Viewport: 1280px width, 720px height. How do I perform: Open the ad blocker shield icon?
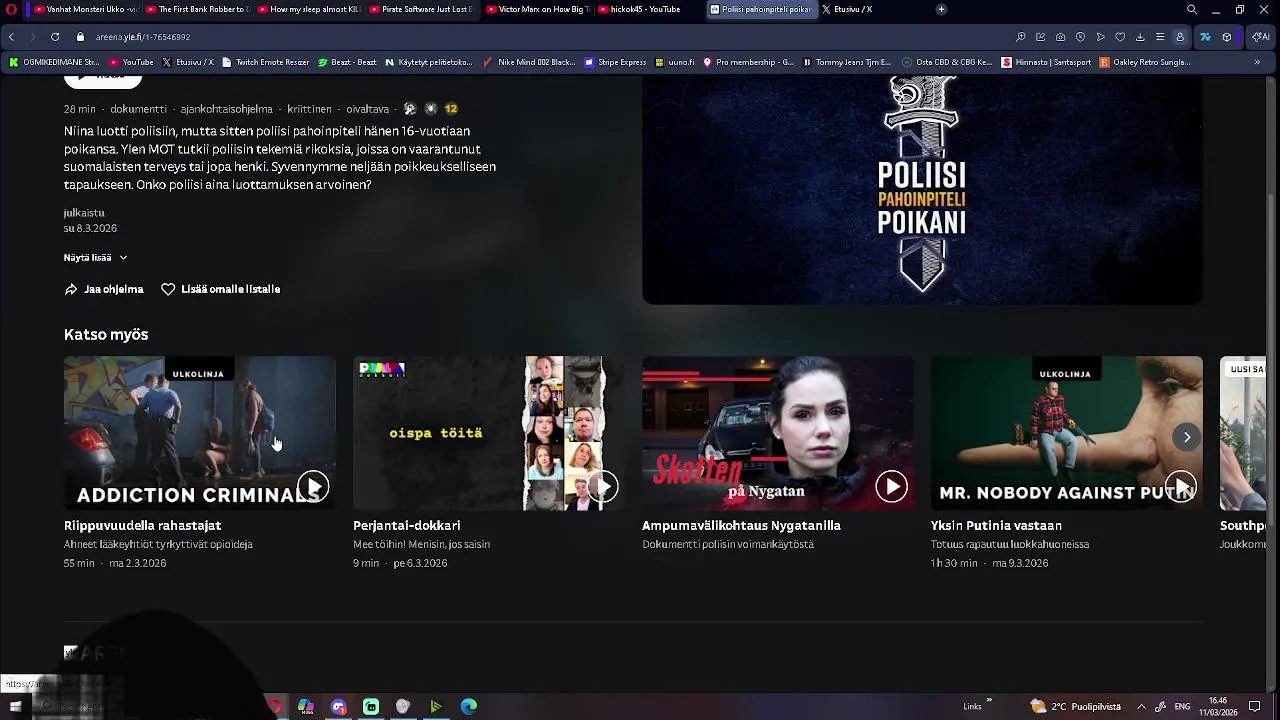(1080, 37)
